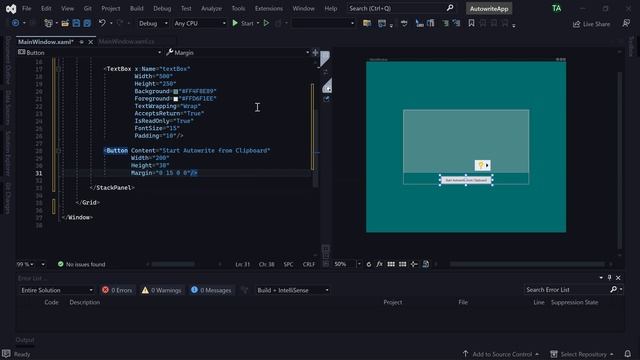Open the Debug menu
The width and height of the screenshot is (640, 360).
(x=162, y=8)
